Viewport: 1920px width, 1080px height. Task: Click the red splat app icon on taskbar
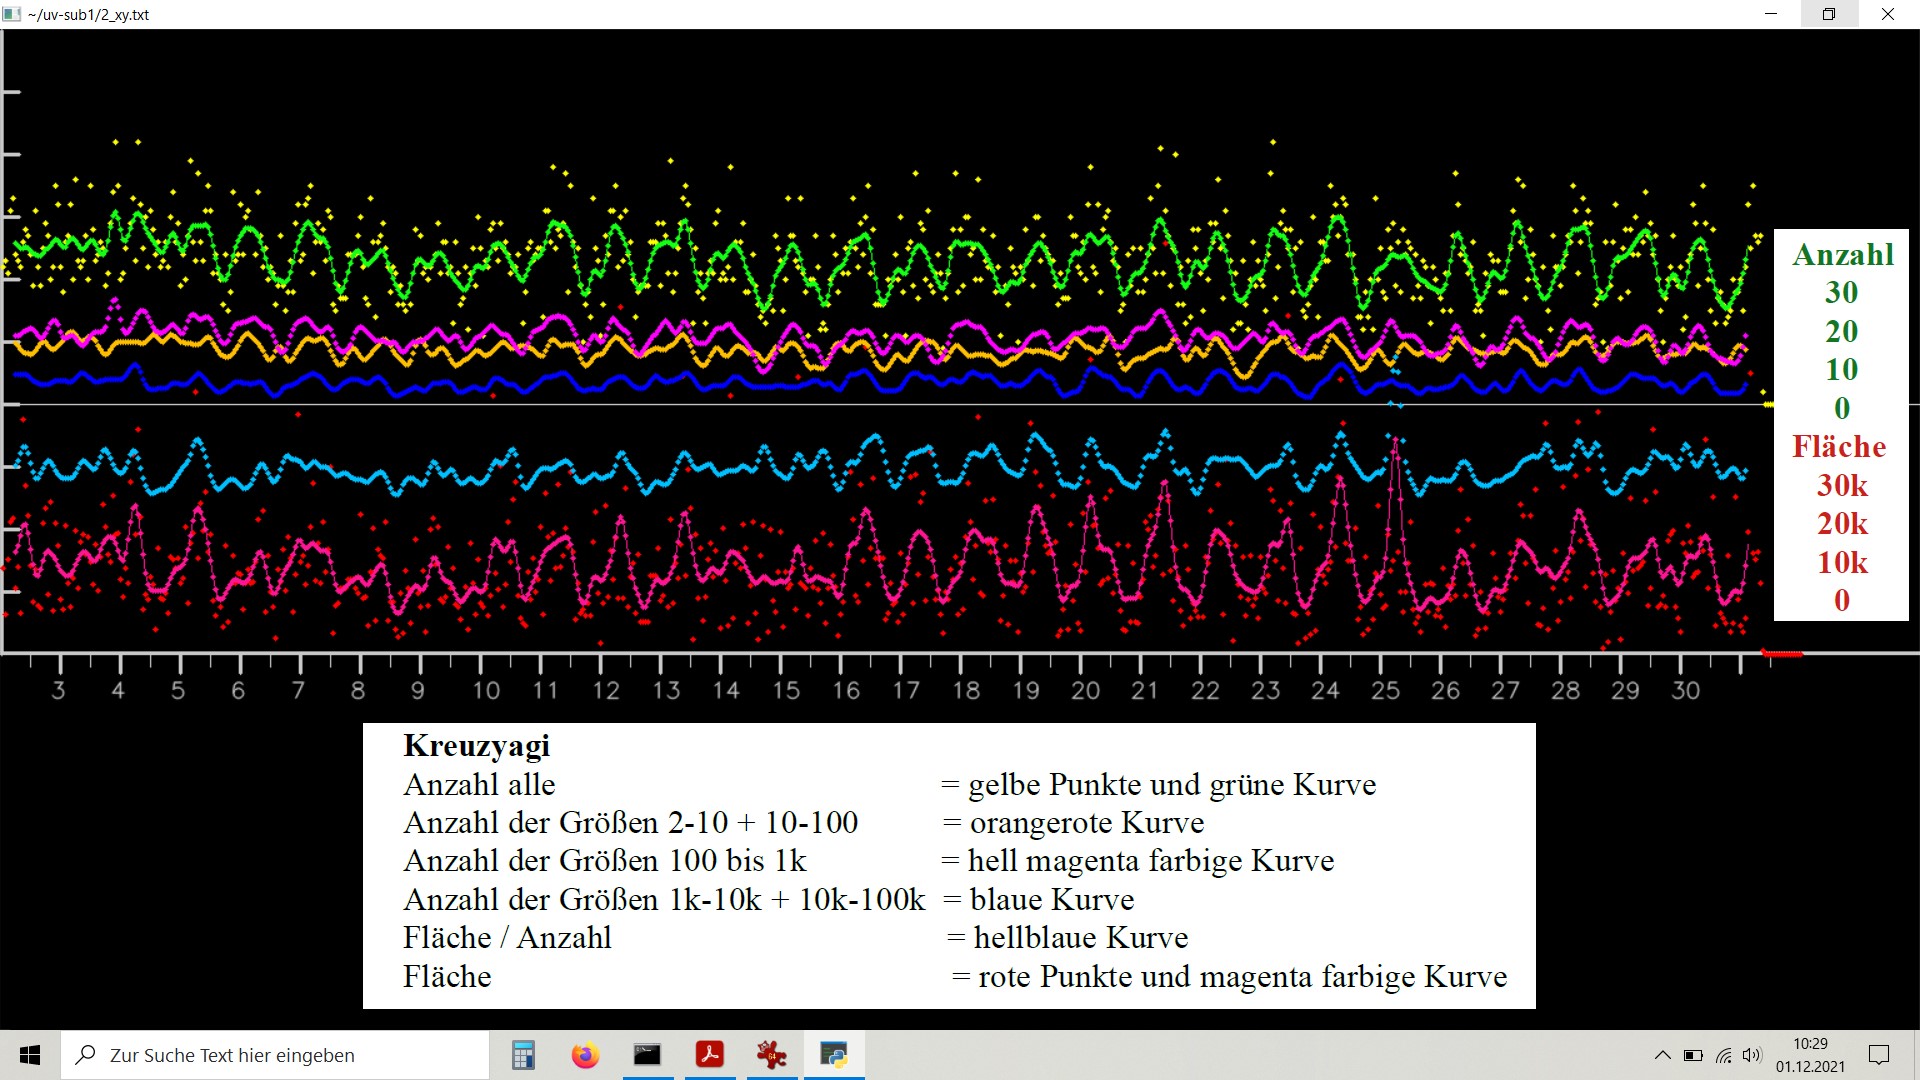pos(771,1055)
